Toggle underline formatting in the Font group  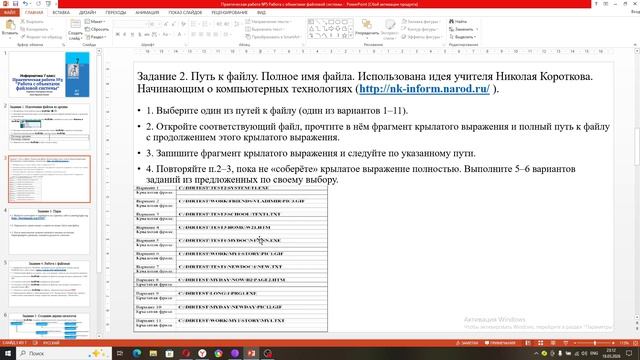click(132, 35)
